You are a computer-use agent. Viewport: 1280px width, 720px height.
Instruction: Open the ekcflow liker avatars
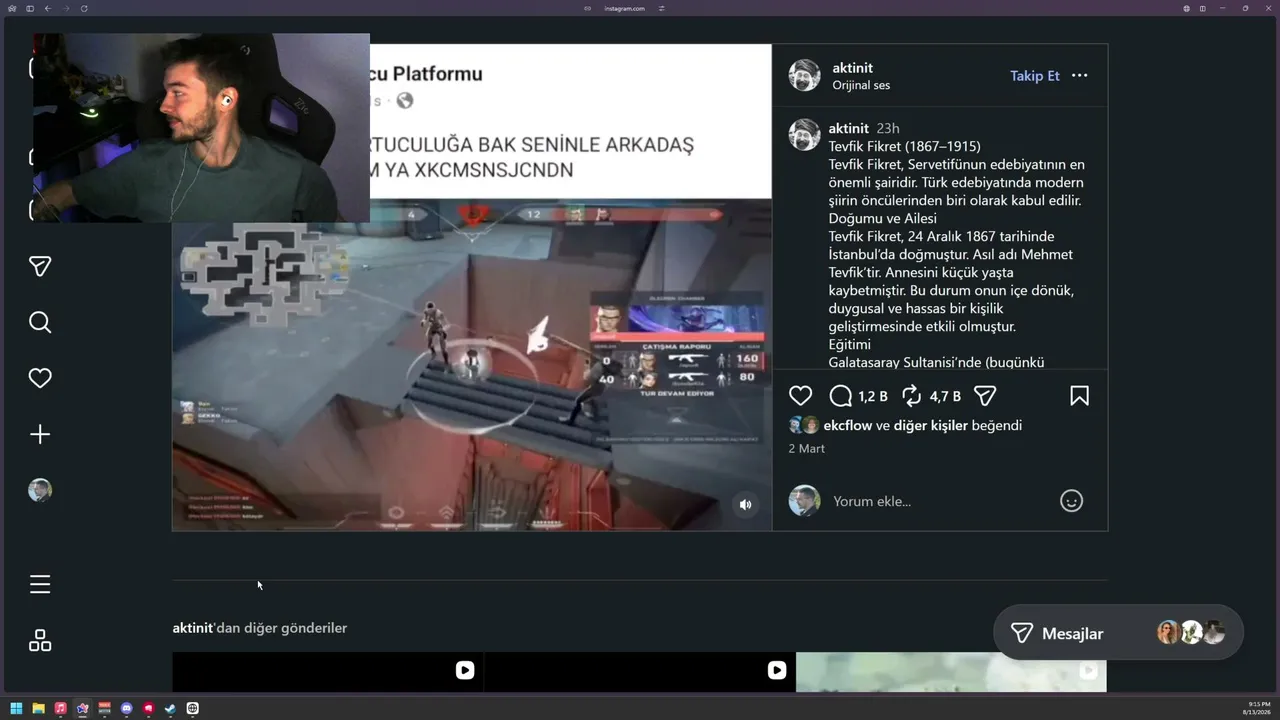(803, 425)
